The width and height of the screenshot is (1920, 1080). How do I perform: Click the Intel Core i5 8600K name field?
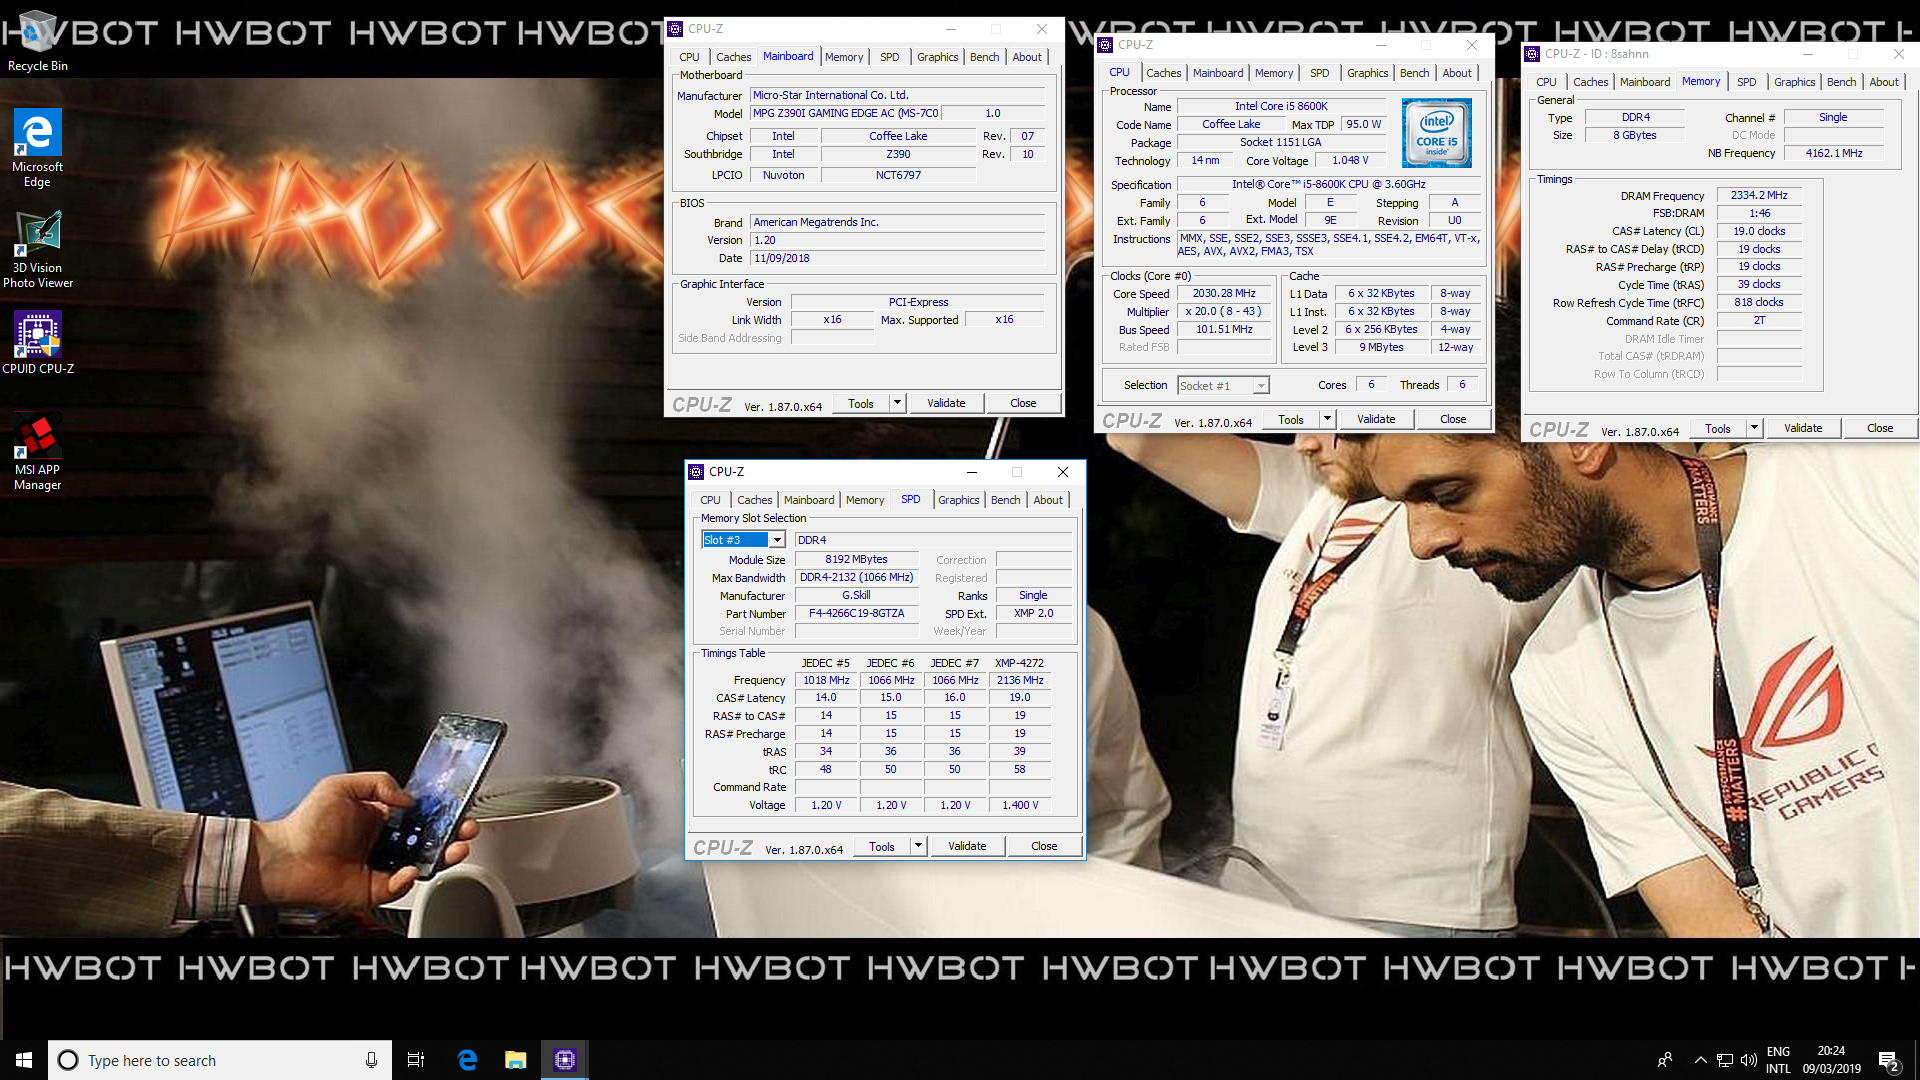pos(1281,106)
